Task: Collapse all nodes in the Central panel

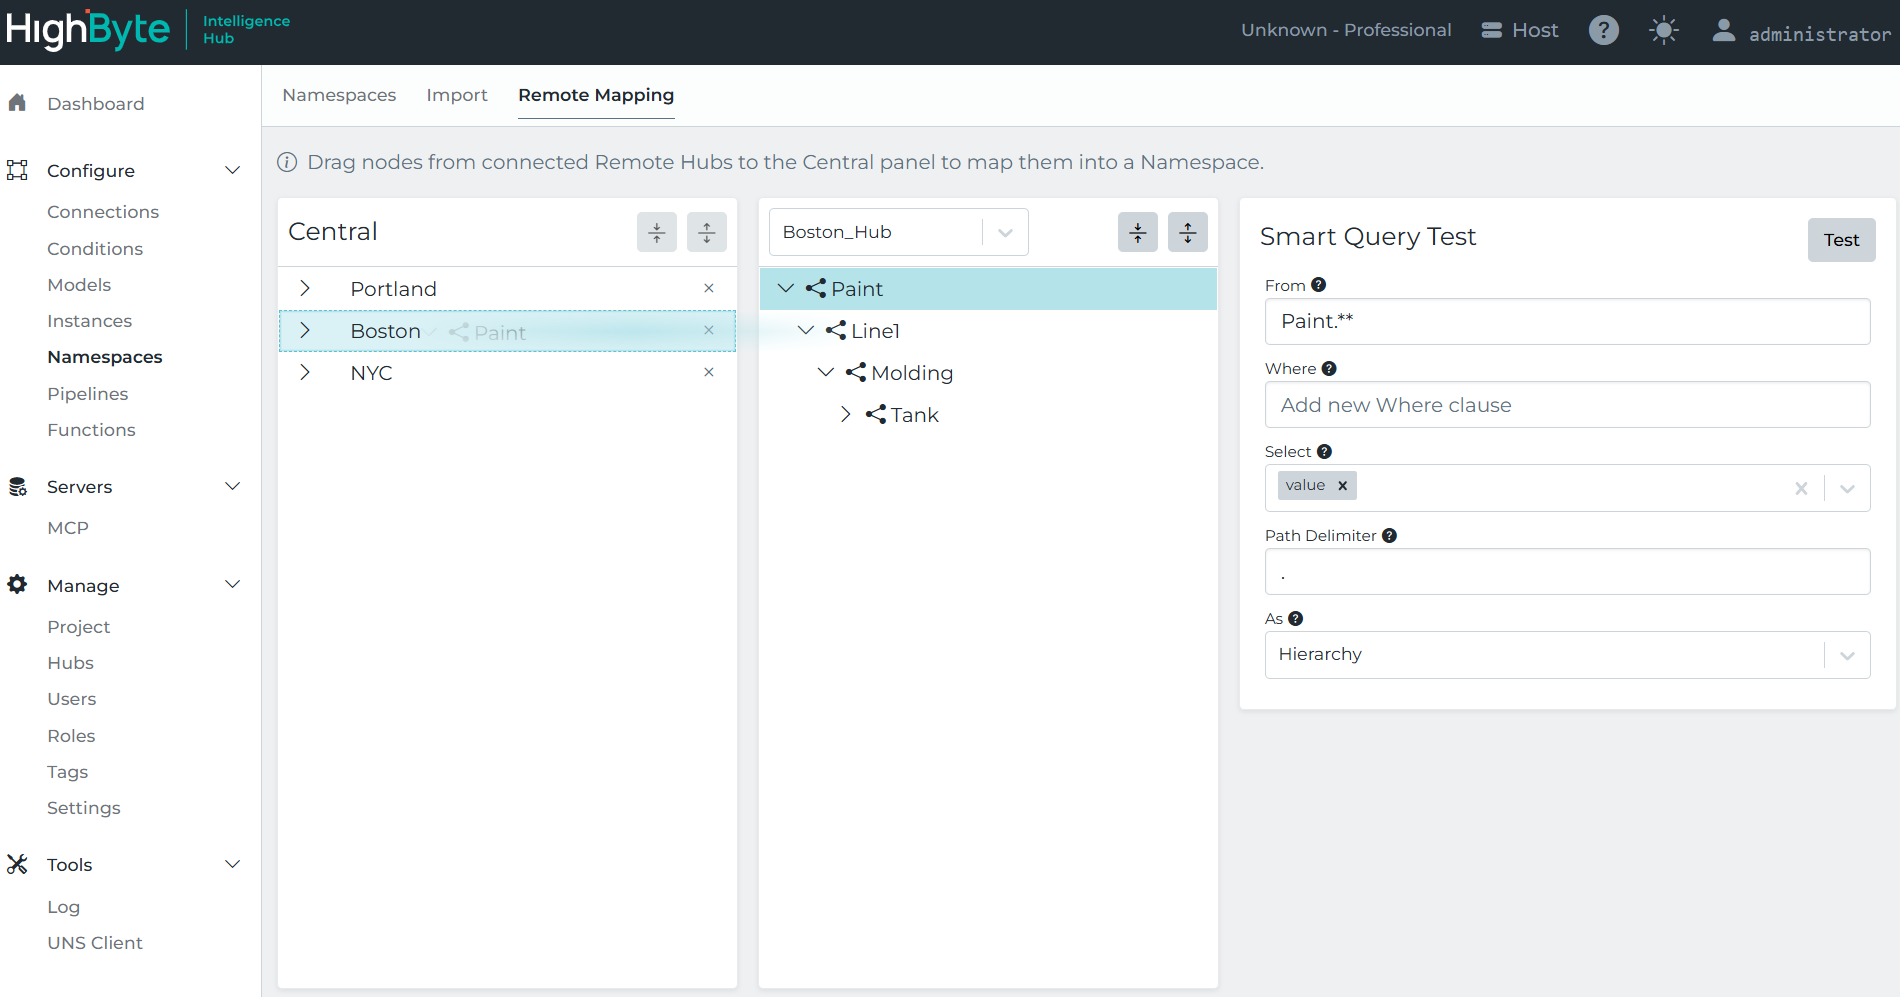Action: [x=656, y=232]
